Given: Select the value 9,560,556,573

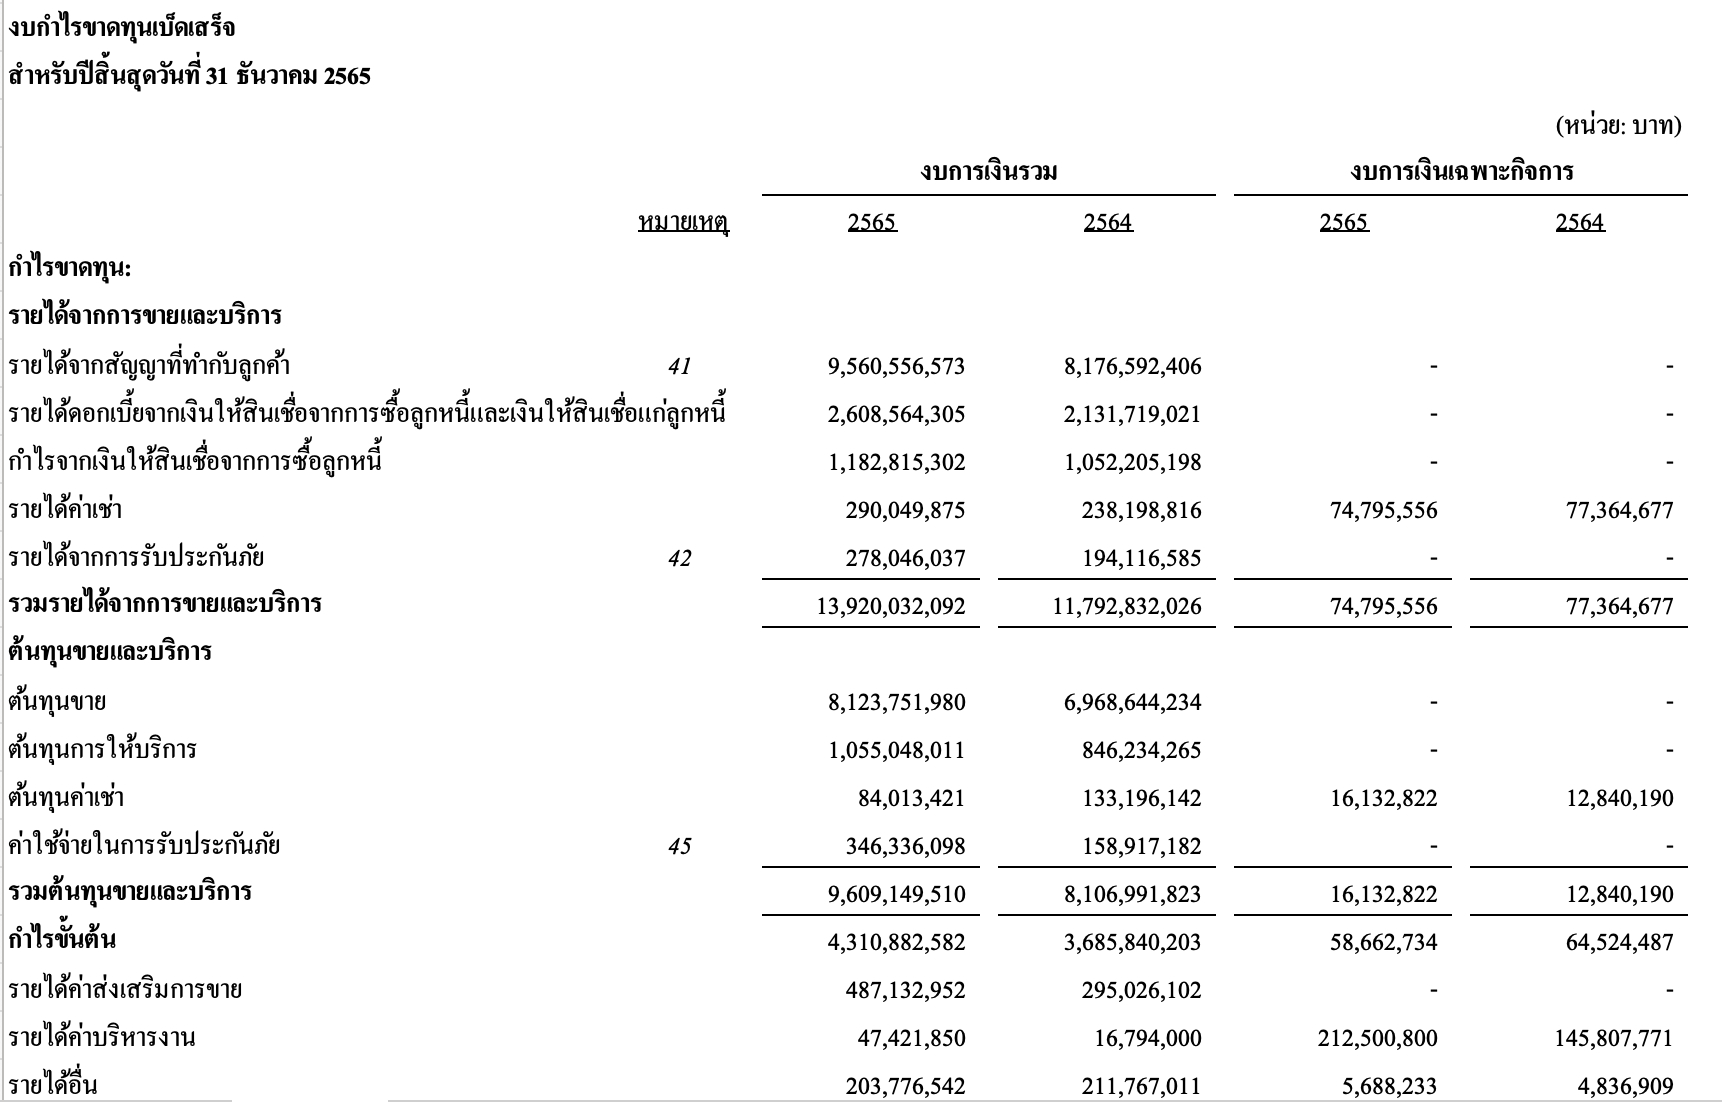Looking at the screenshot, I should 897,367.
